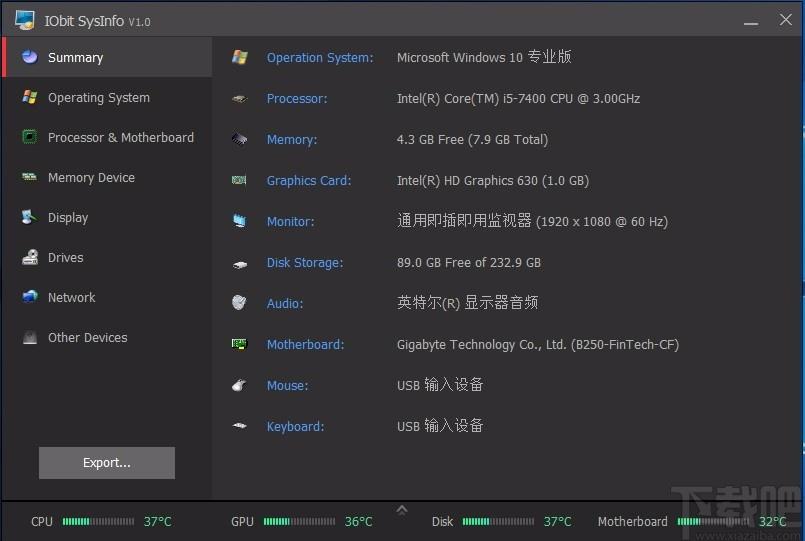Click the Monitor: label link
Screen dimensions: 805x541
[290, 222]
